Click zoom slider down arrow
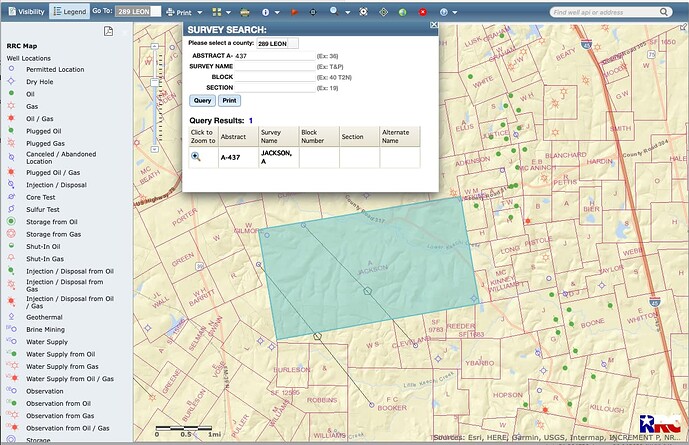This screenshot has height=445, width=689. pos(155,149)
